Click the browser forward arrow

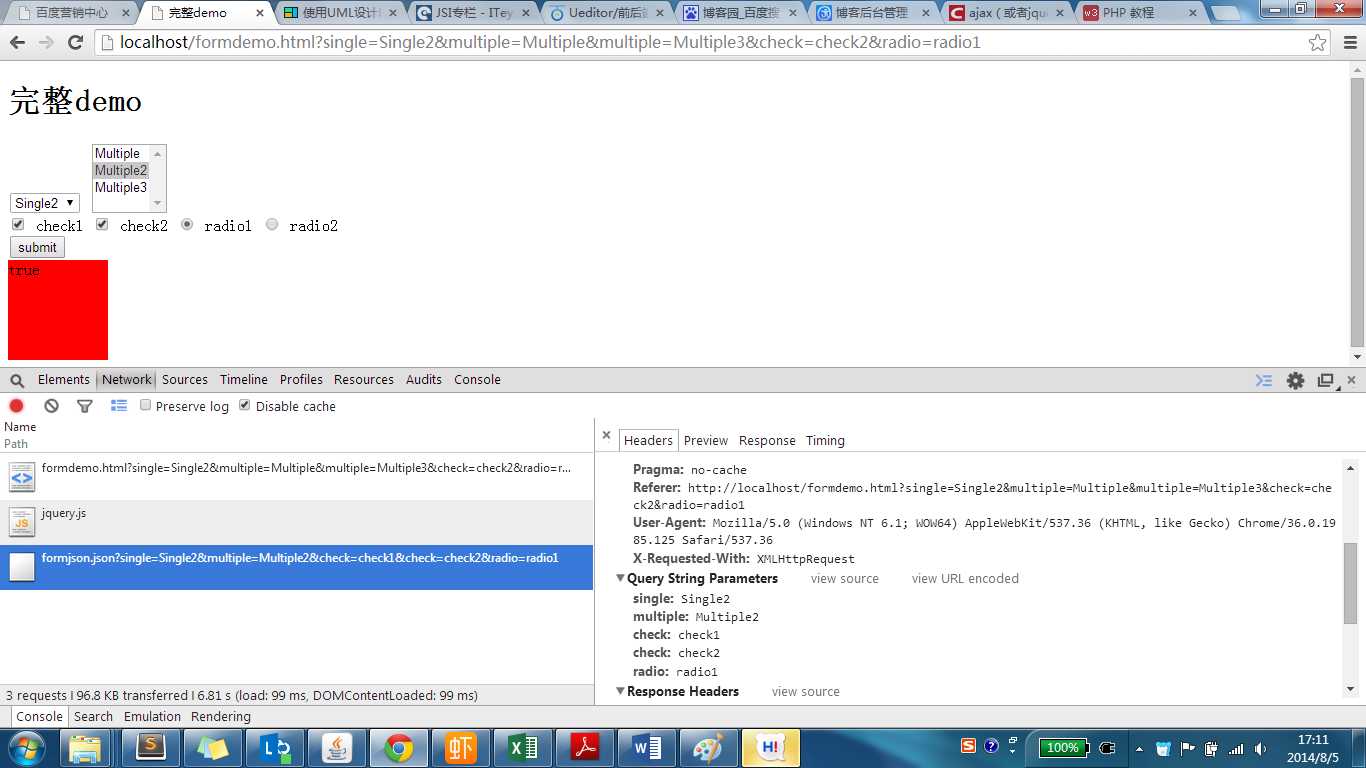46,43
